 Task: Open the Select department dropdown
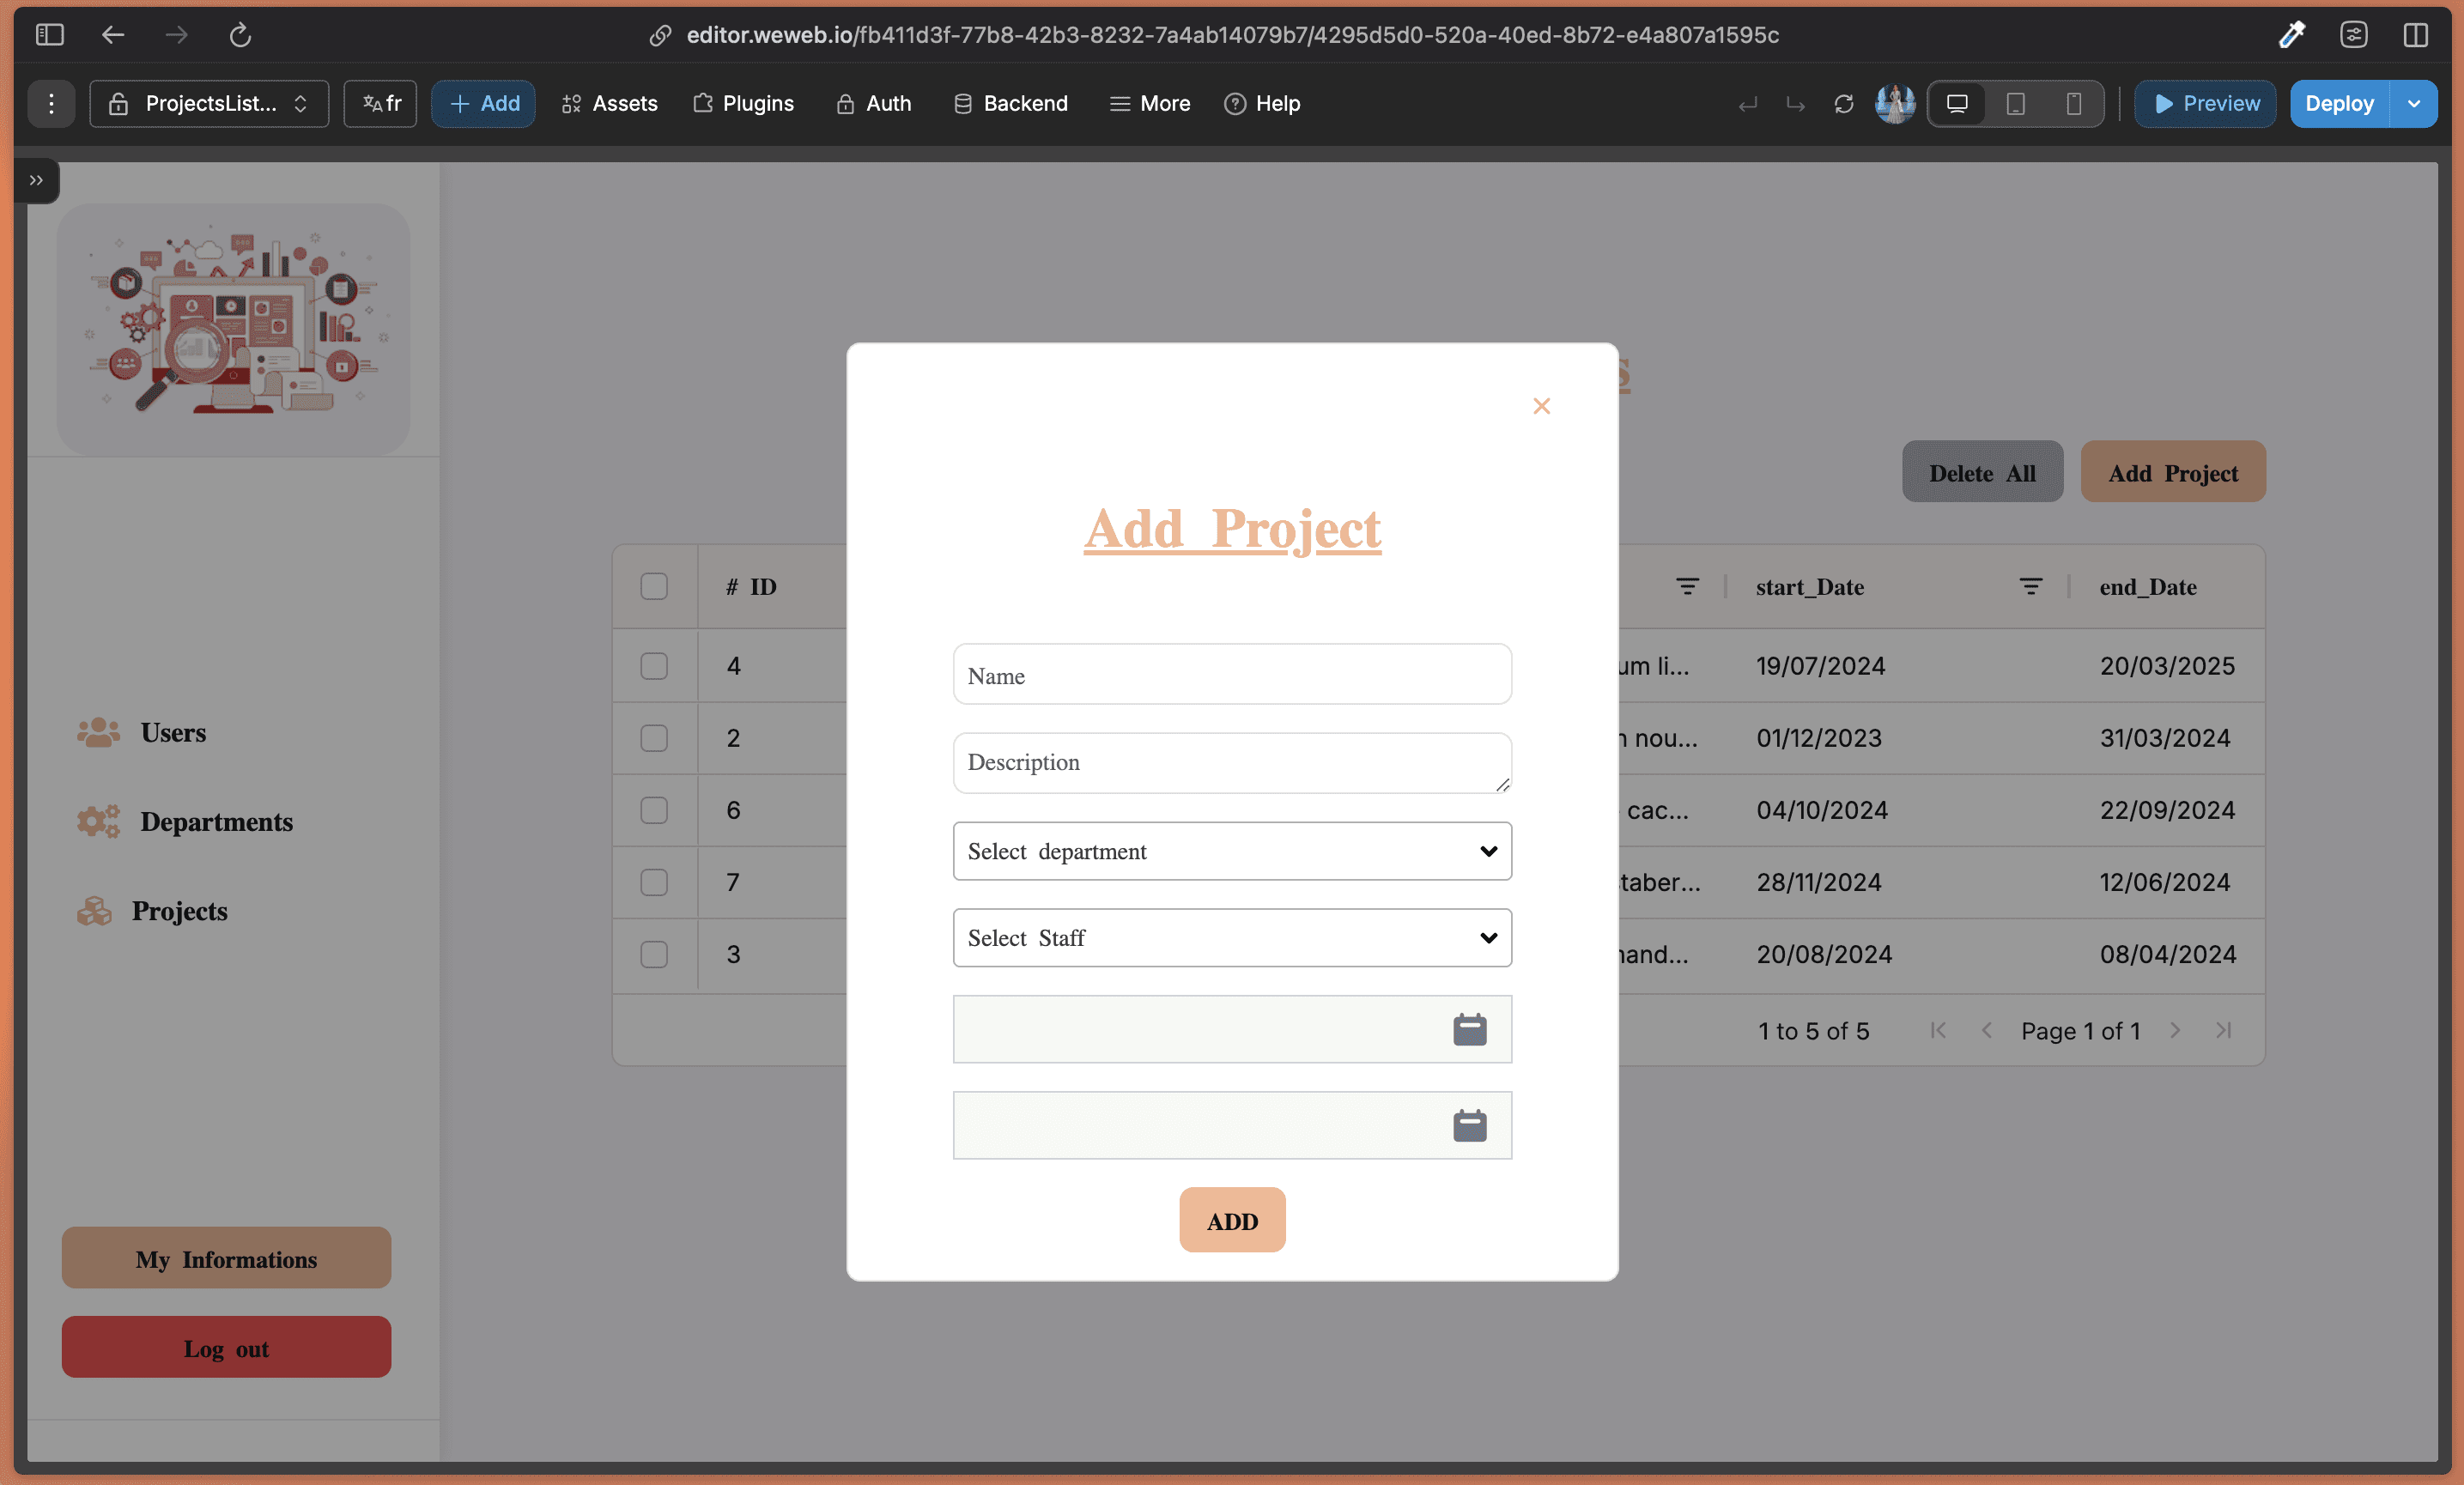pyautogui.click(x=1232, y=851)
